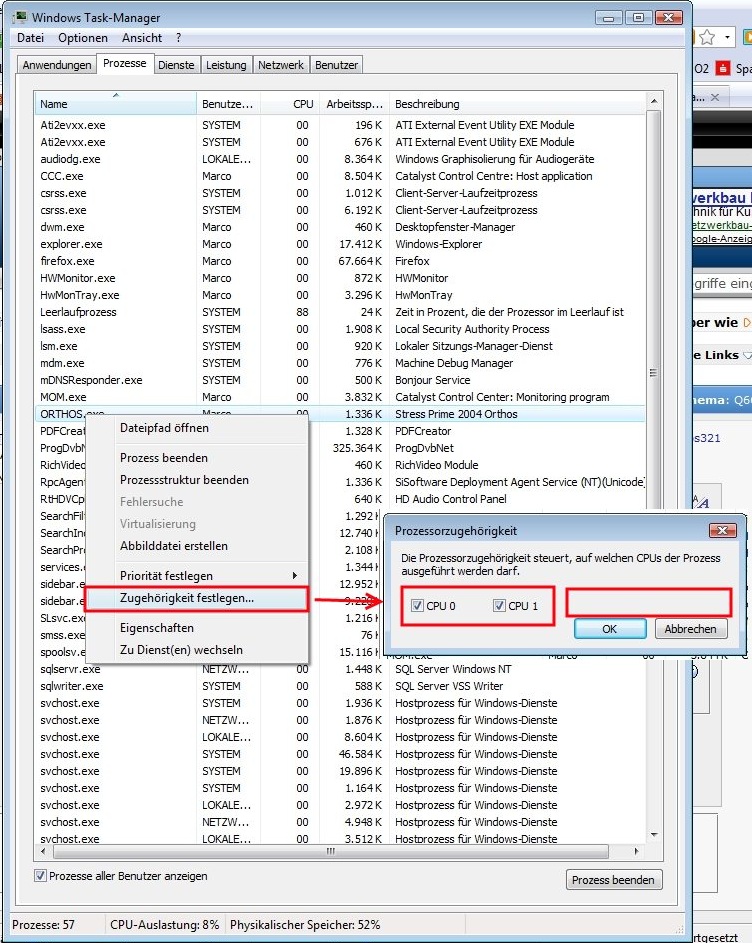Sort by the Beschreibung column header
The width and height of the screenshot is (752, 943).
coord(517,103)
